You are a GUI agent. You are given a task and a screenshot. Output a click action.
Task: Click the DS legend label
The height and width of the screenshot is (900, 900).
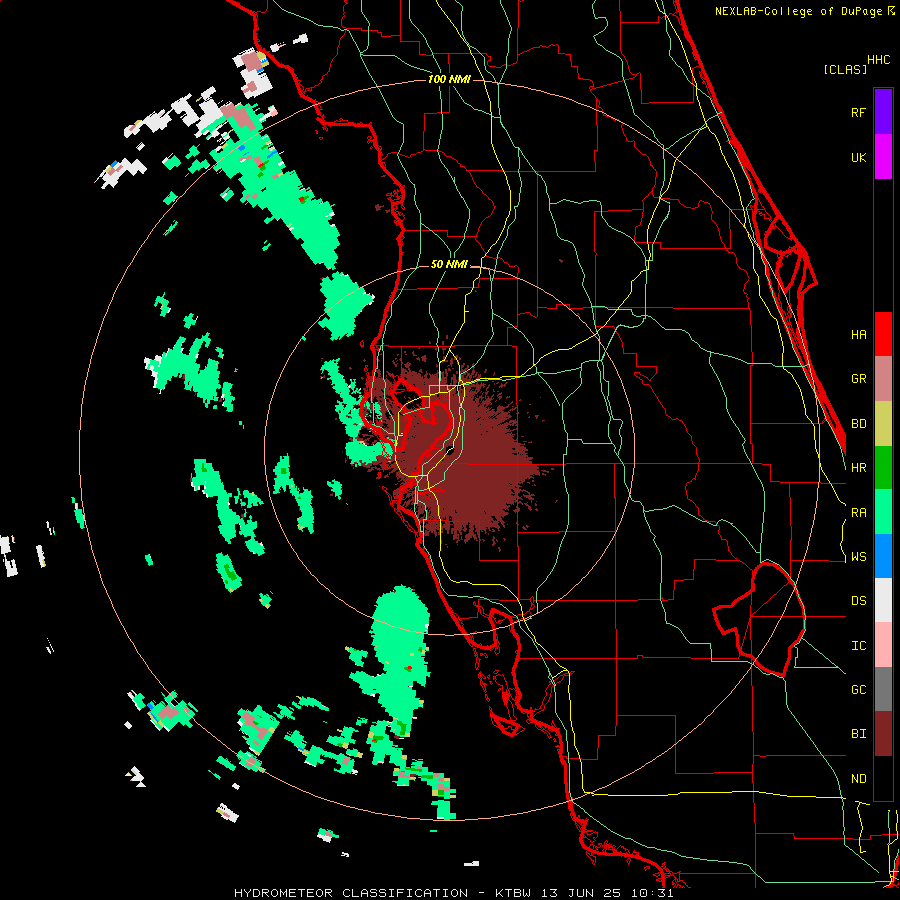click(x=858, y=601)
